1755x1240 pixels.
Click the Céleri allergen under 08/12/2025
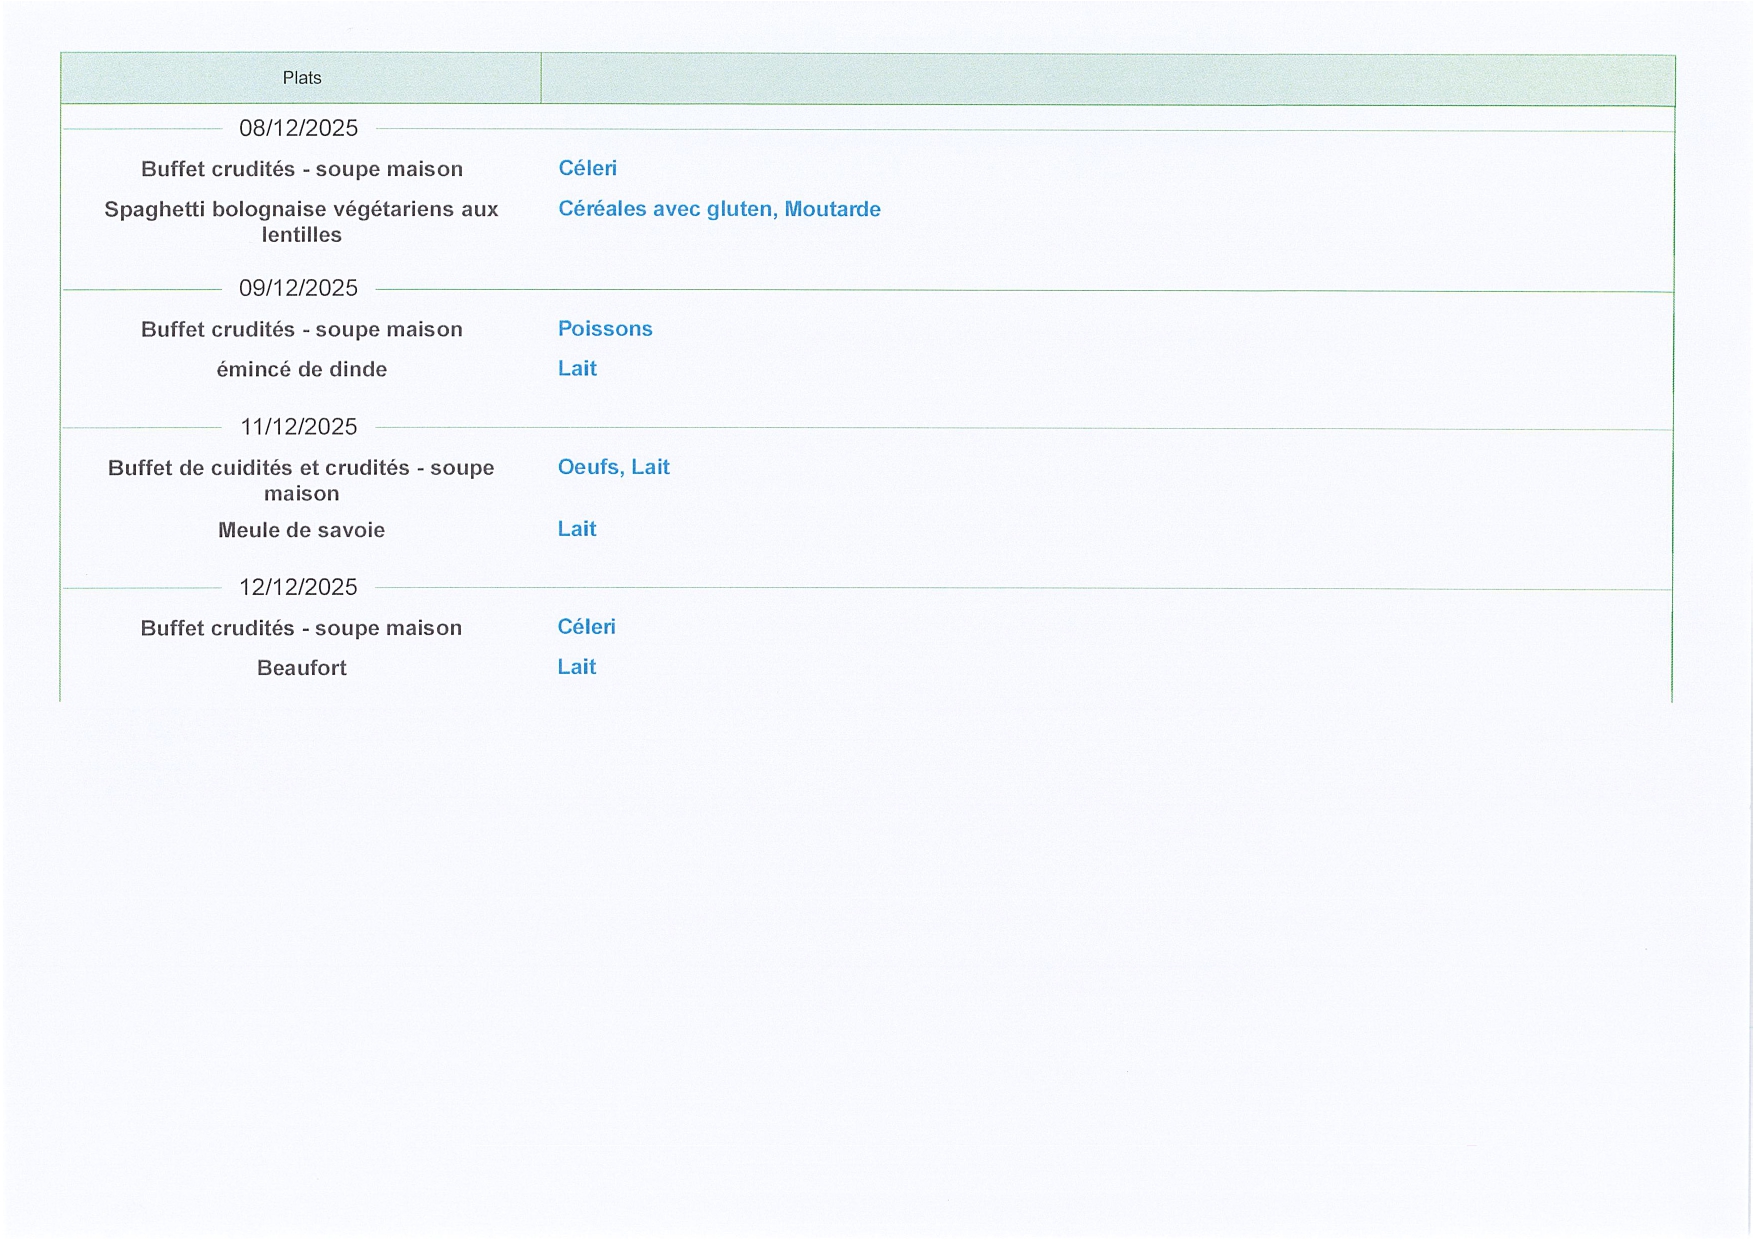(587, 168)
